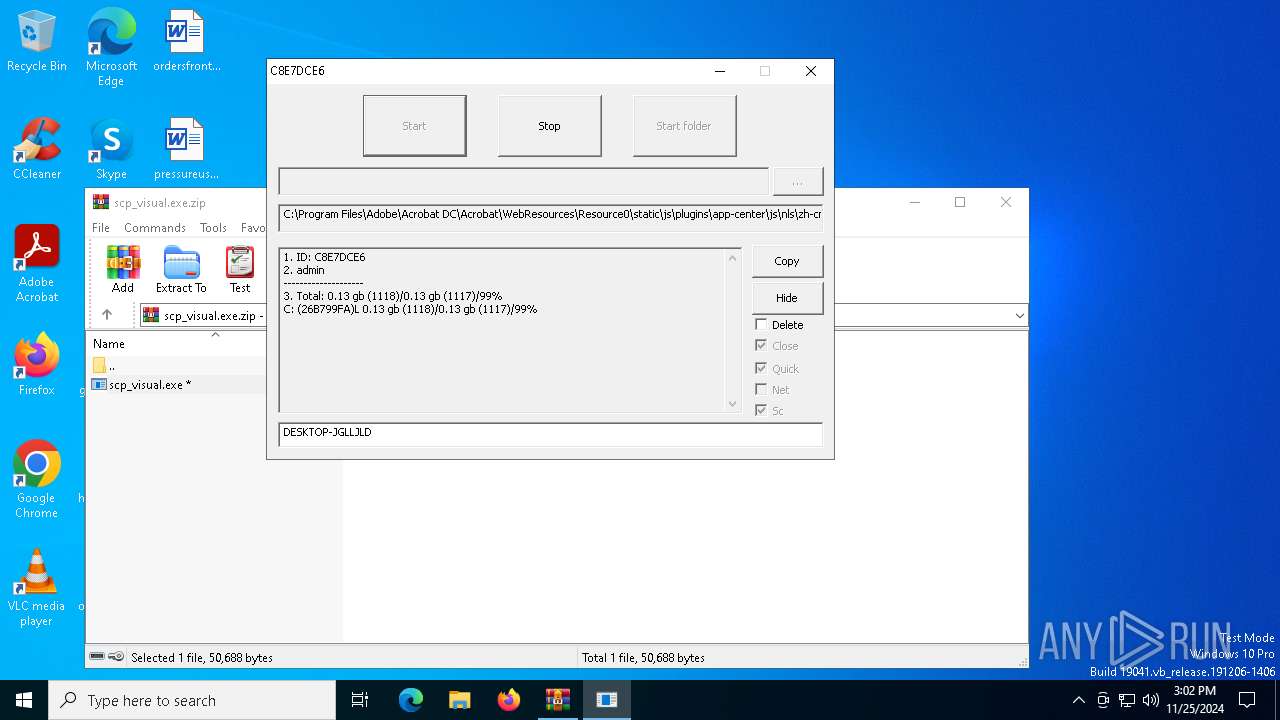Click the Stop button
The width and height of the screenshot is (1280, 720).
coord(549,126)
